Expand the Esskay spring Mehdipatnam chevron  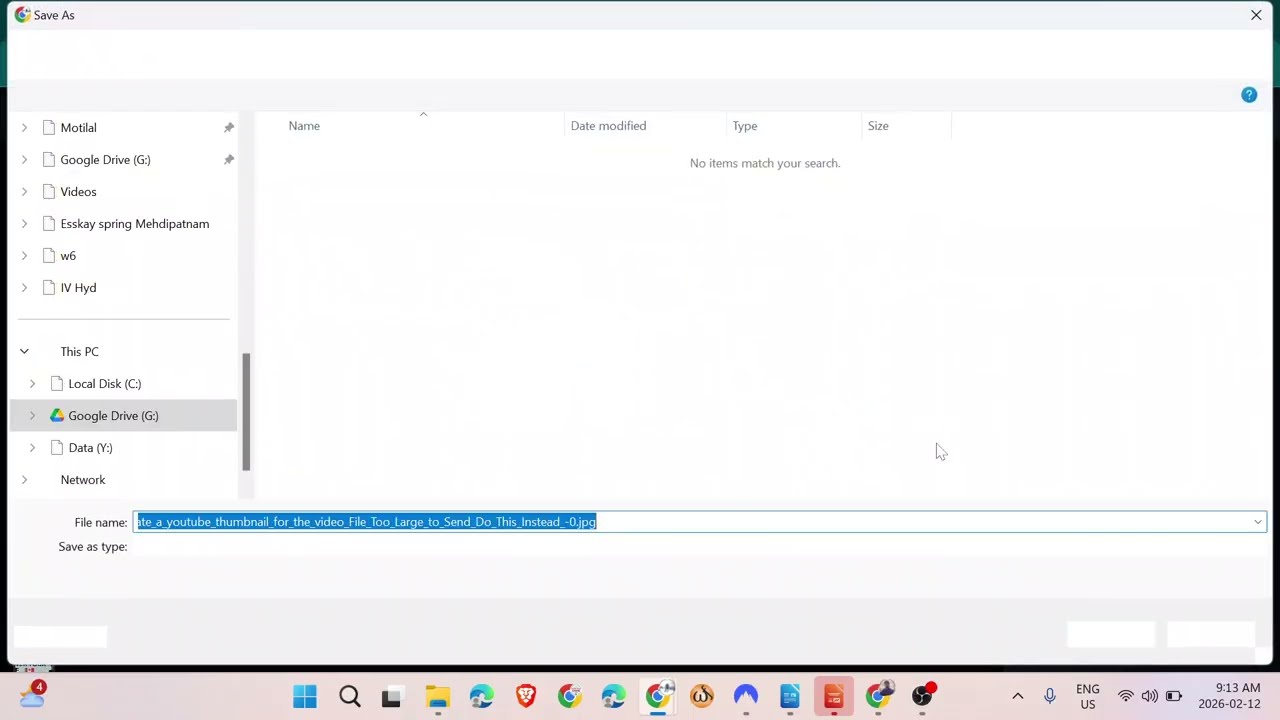coord(24,224)
